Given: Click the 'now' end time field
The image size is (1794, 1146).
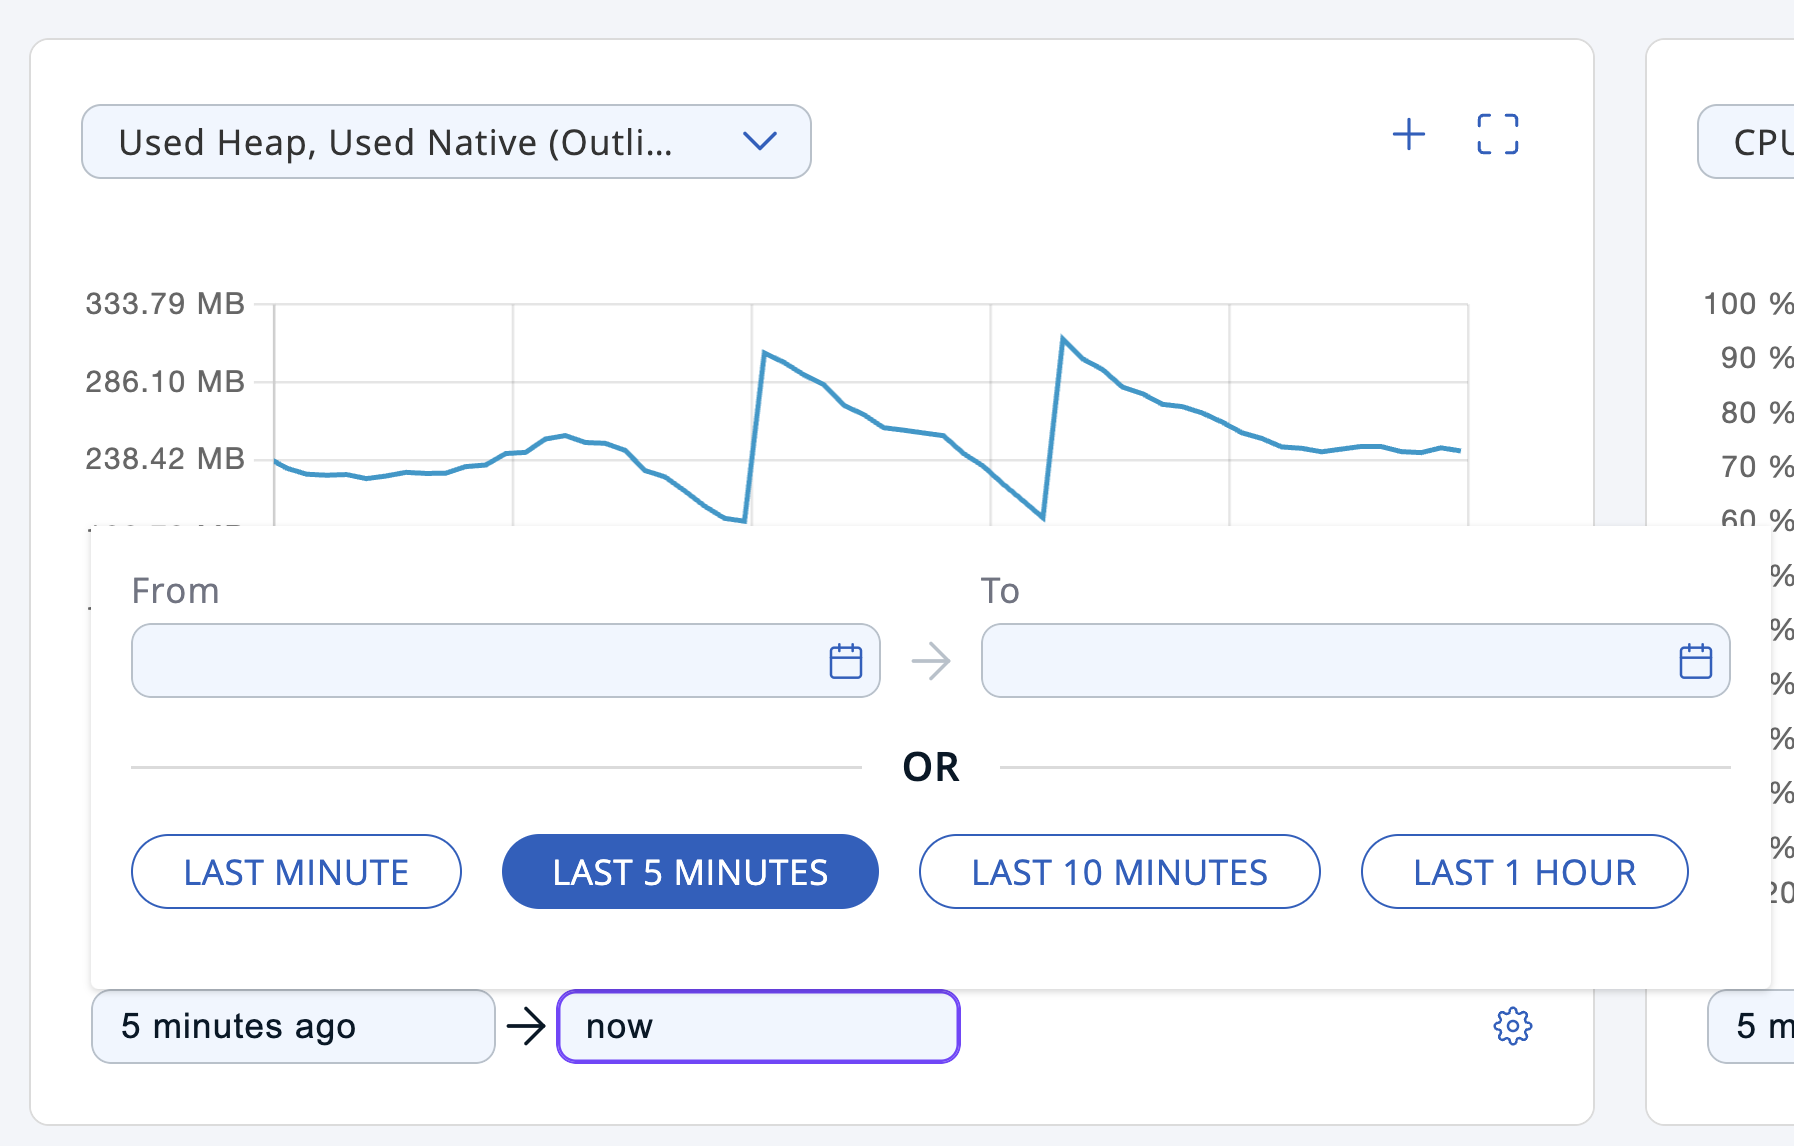Looking at the screenshot, I should [x=758, y=1026].
